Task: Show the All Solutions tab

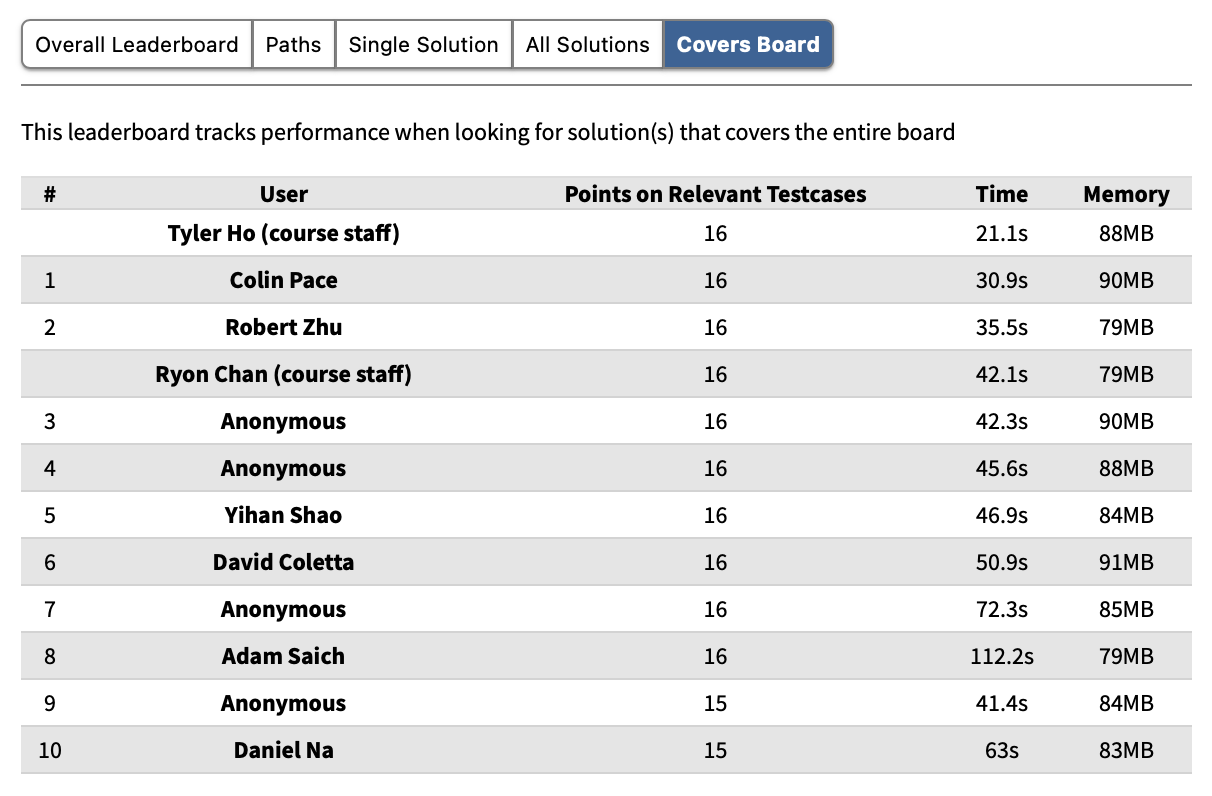Action: point(587,45)
